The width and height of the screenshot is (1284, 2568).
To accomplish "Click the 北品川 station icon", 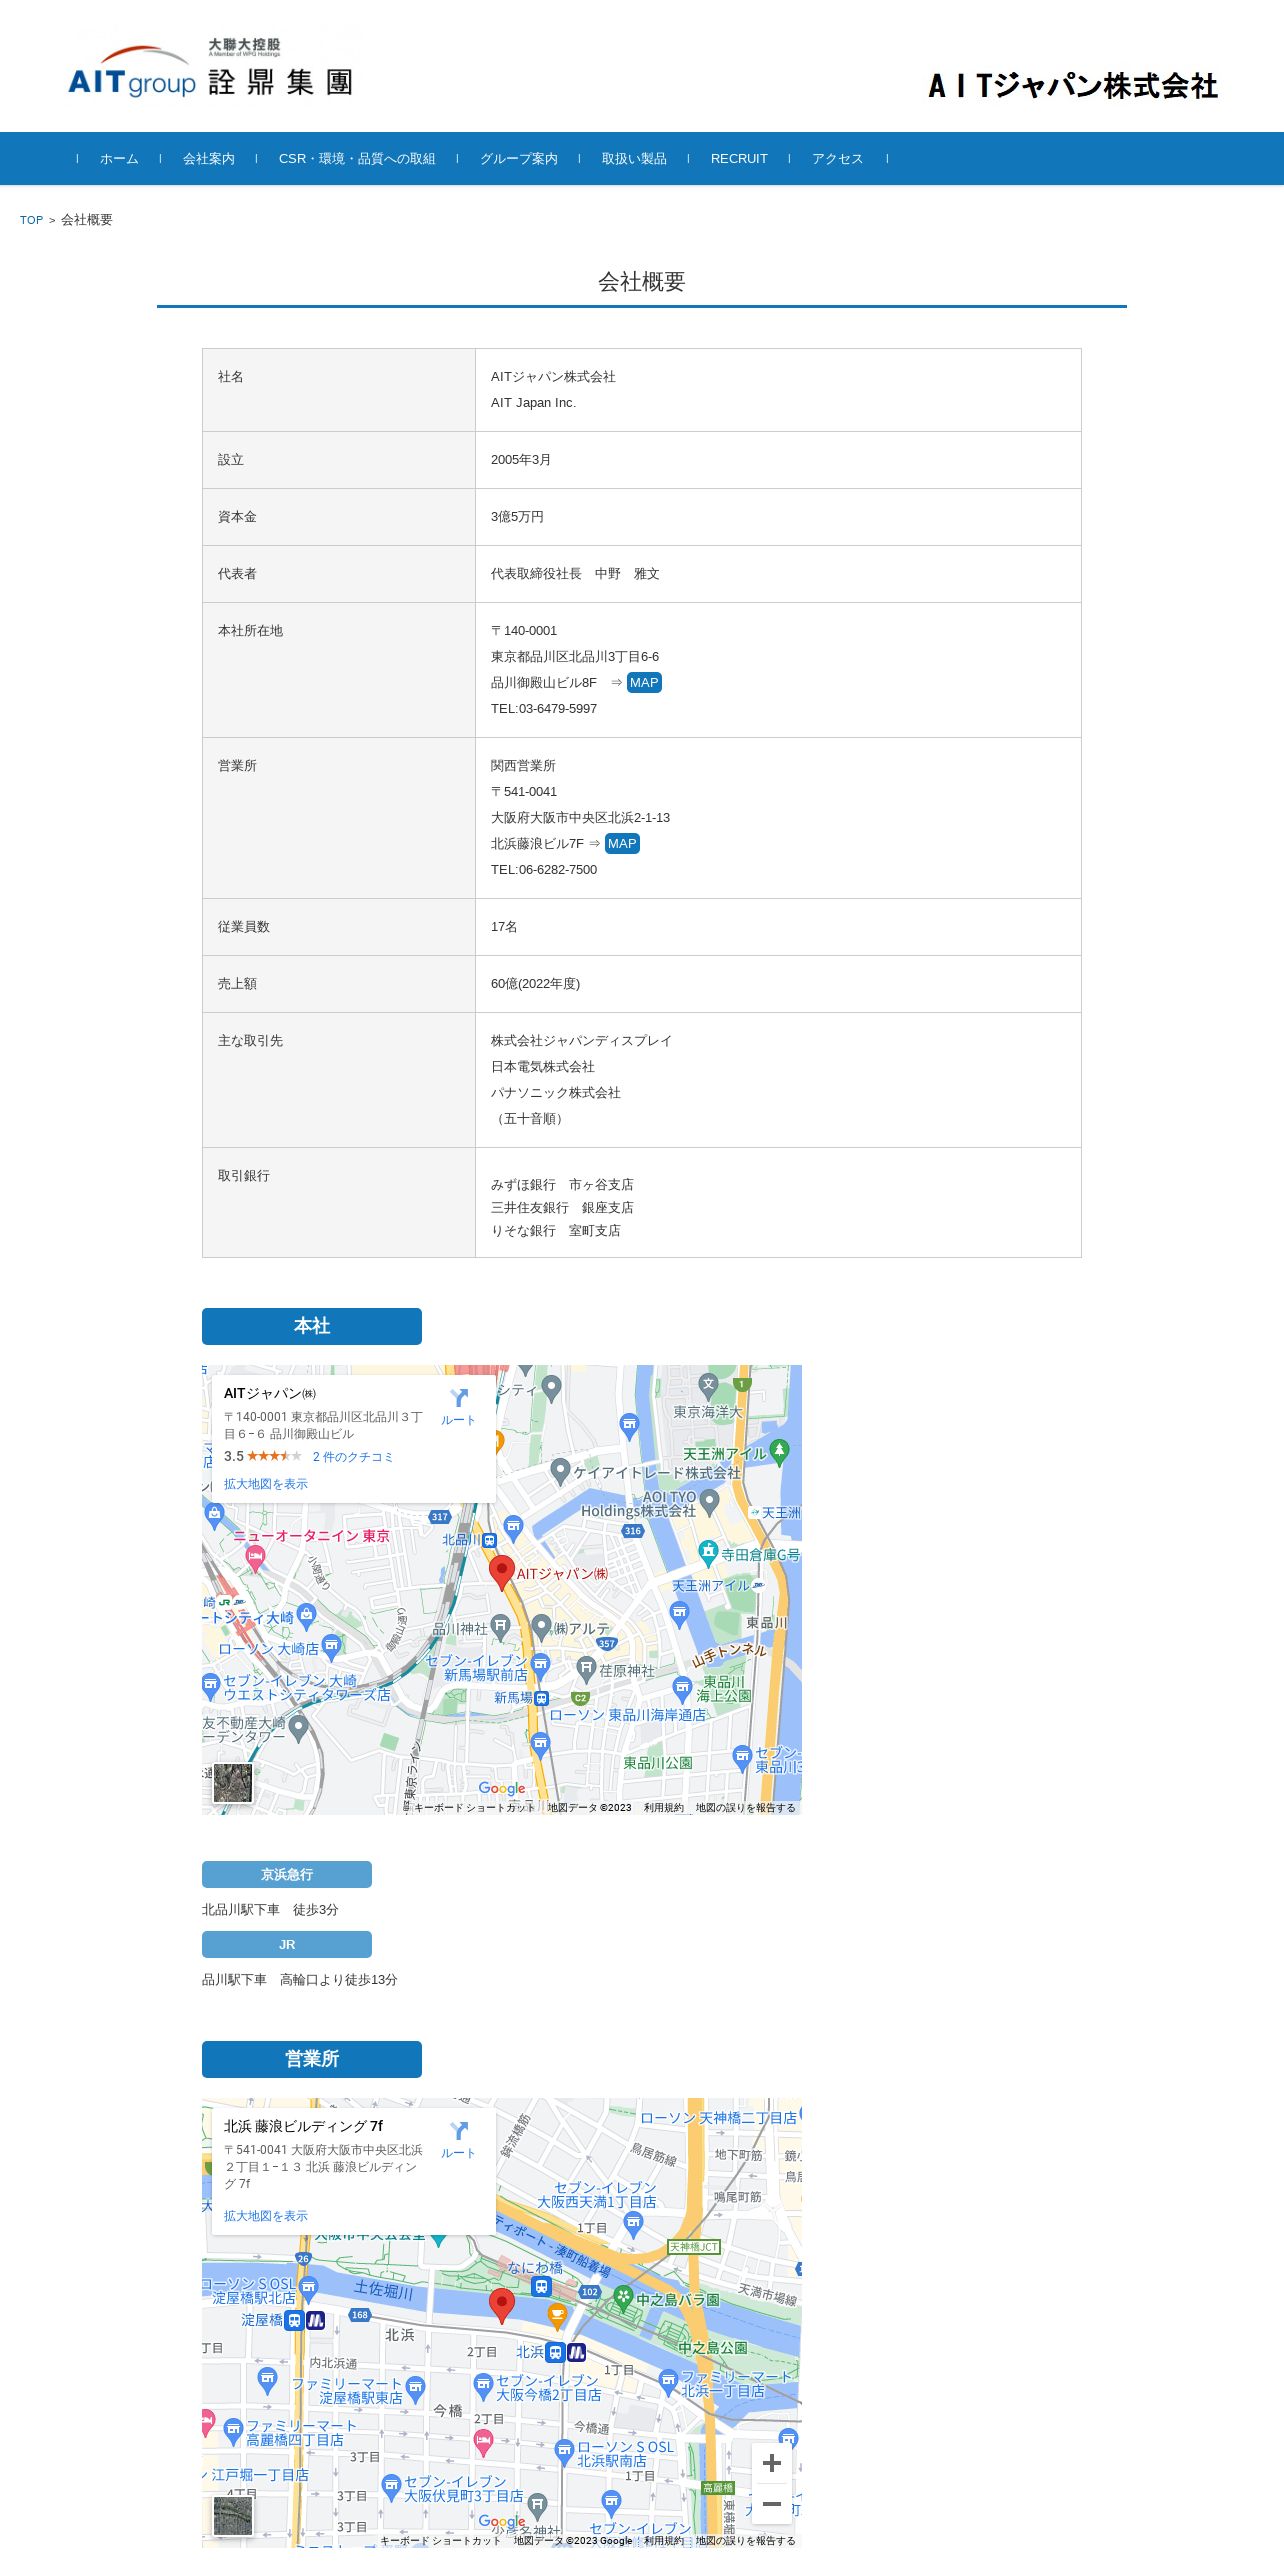I will pyautogui.click(x=490, y=1541).
